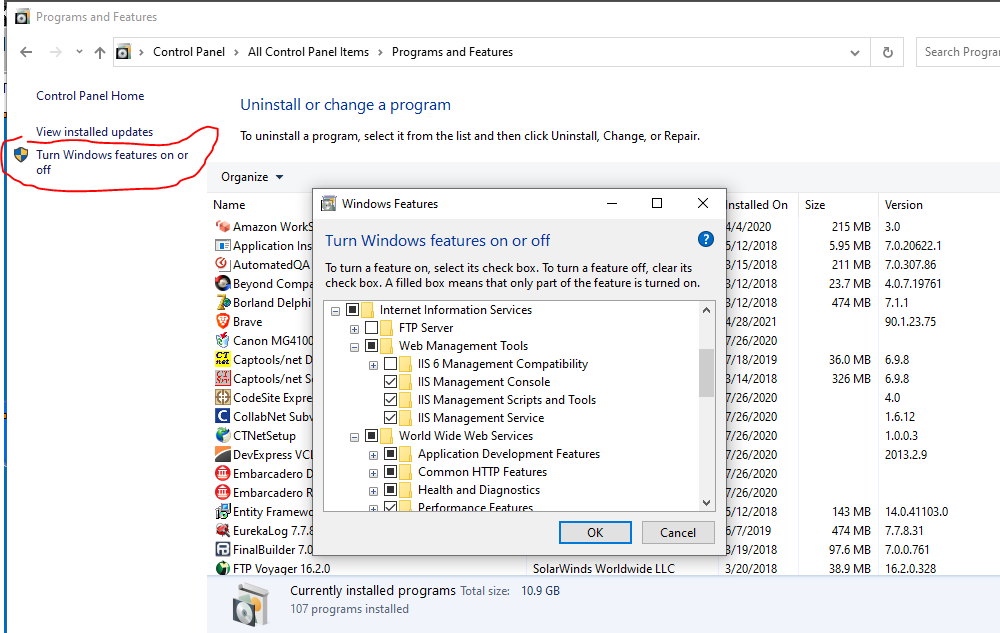Open View installed updates link
This screenshot has width=1000, height=633.
tap(94, 132)
